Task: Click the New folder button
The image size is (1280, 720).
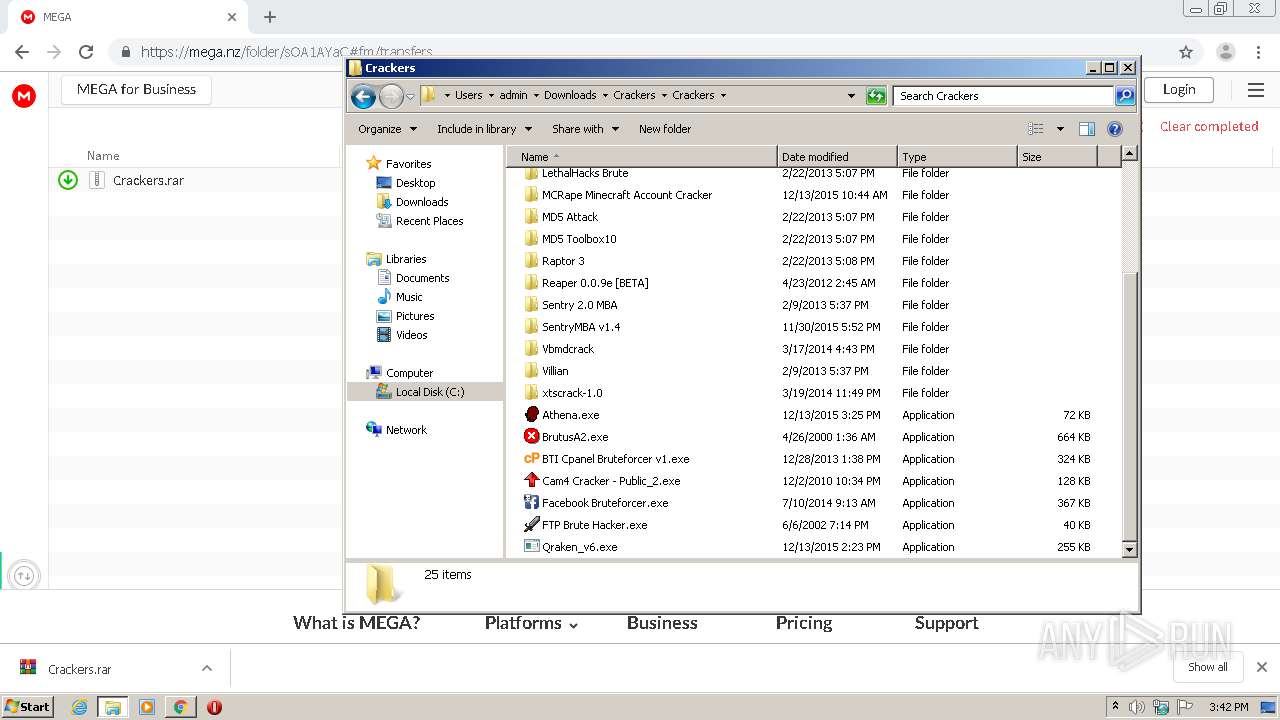Action: 665,129
